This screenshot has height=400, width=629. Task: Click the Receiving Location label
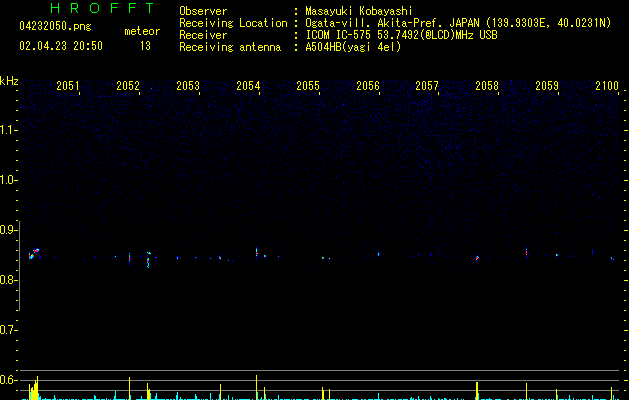[233, 23]
